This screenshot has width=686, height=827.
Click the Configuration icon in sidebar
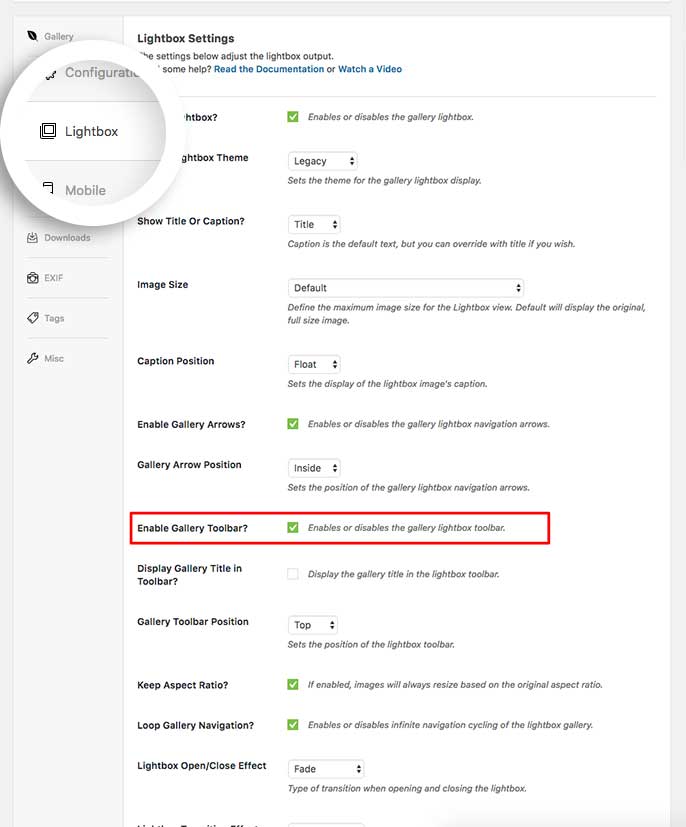(50, 74)
